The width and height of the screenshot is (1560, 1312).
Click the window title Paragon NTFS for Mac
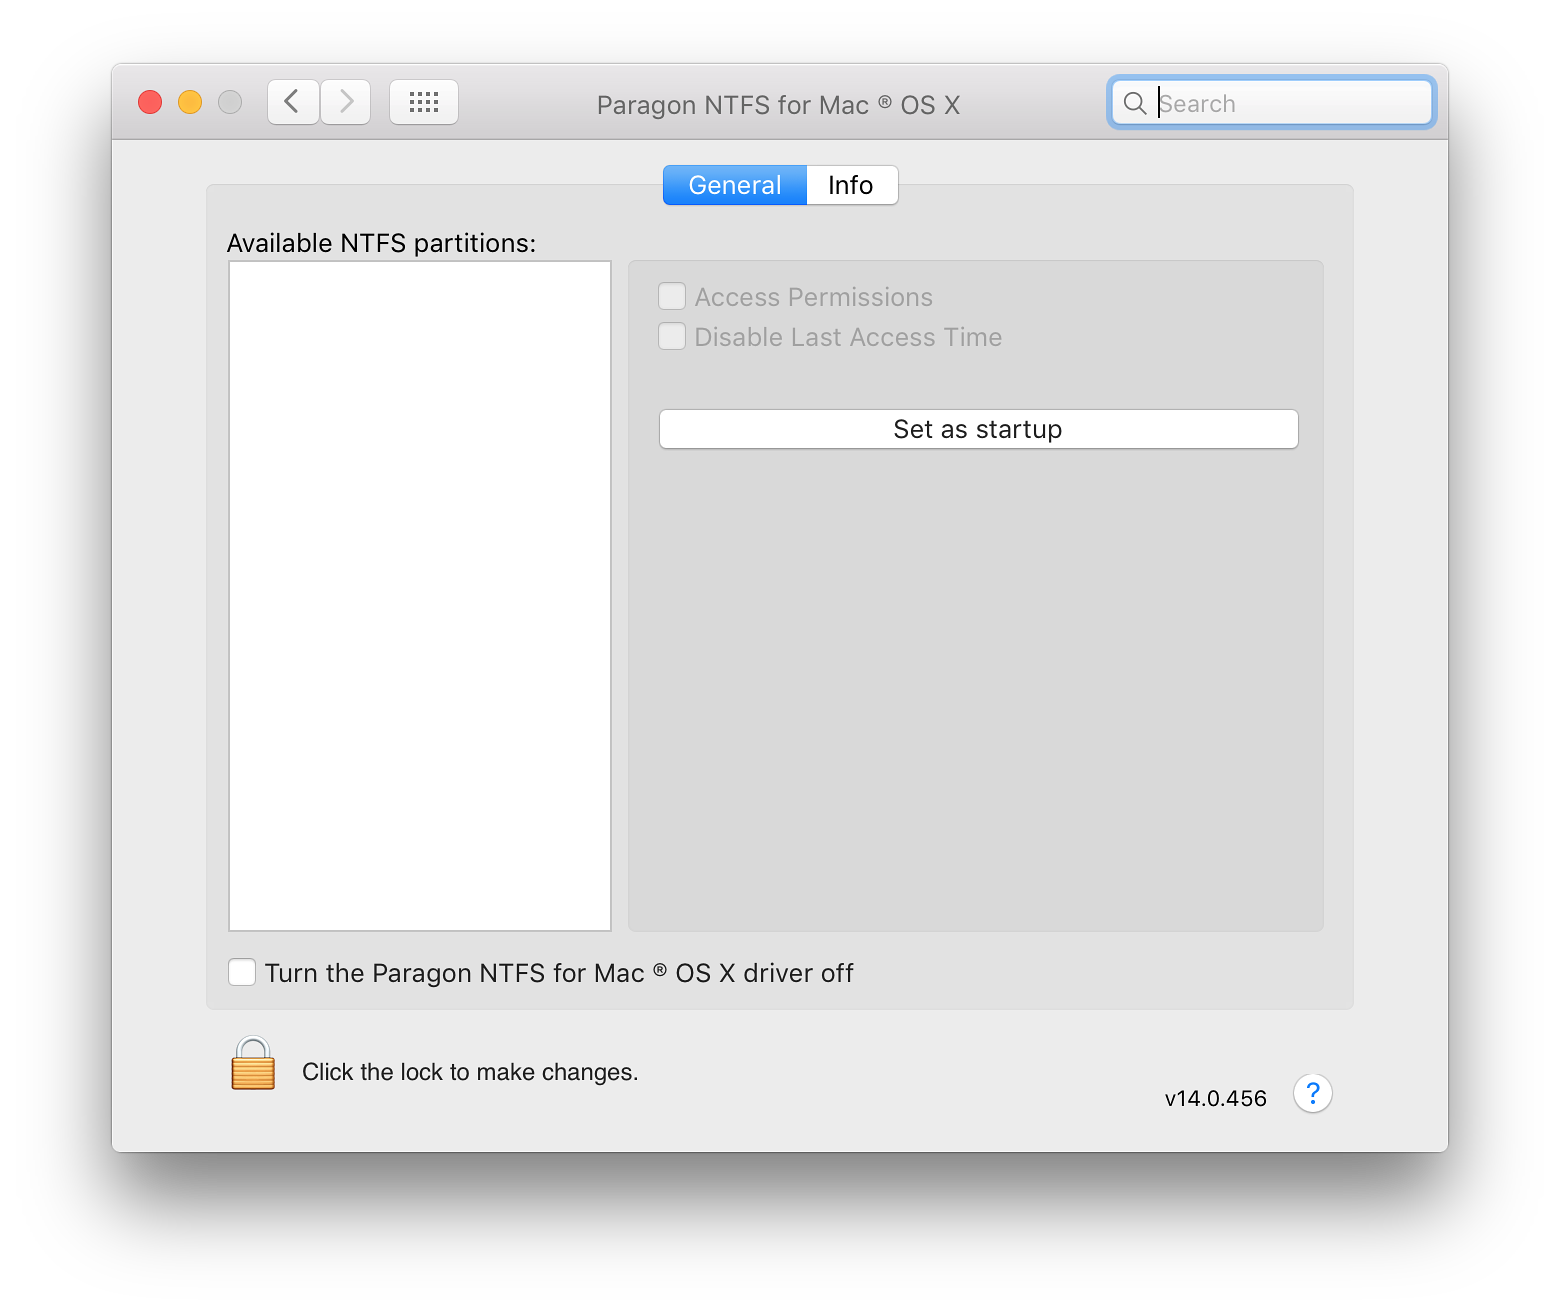779,105
